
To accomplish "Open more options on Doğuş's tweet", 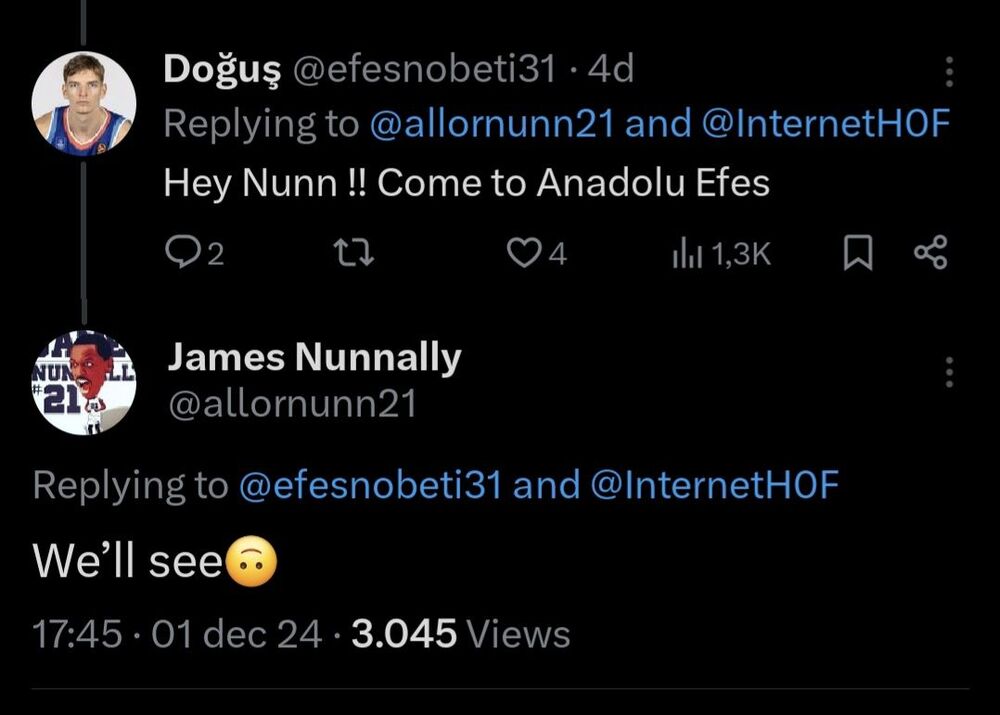I will tap(949, 71).
